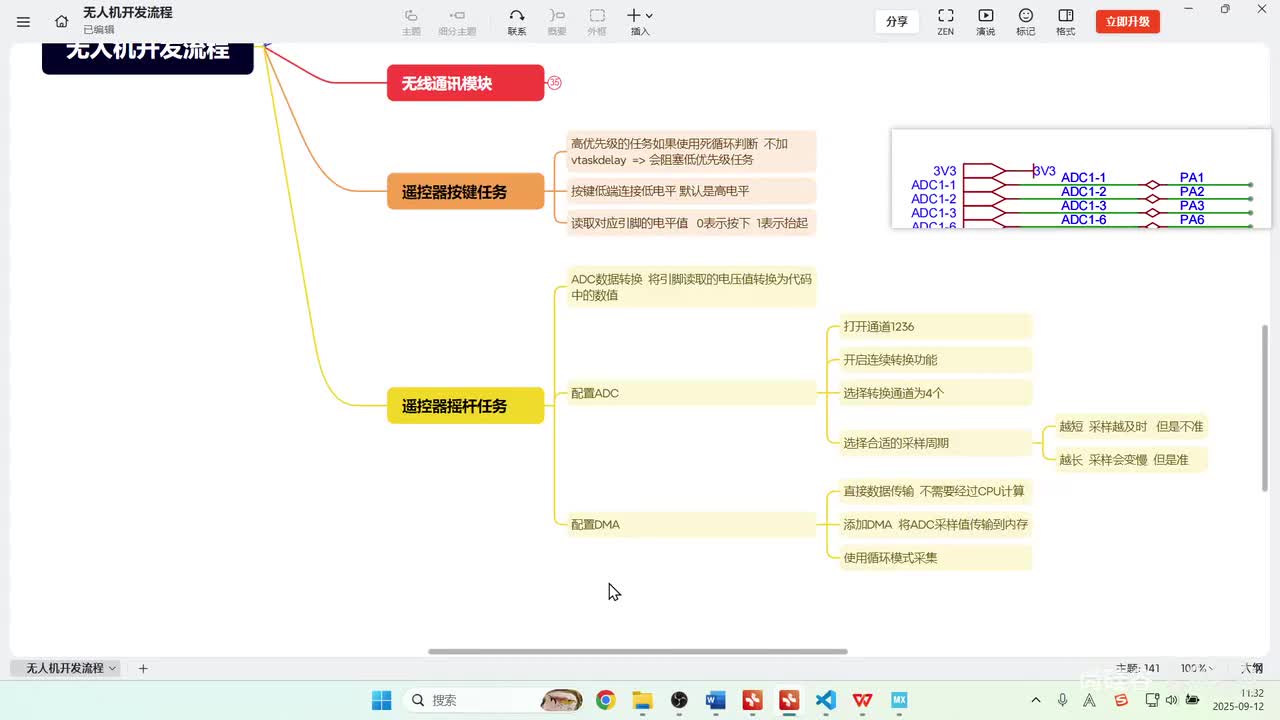Select 越长 采样会变慢 node
The width and height of the screenshot is (1280, 720).
1131,460
